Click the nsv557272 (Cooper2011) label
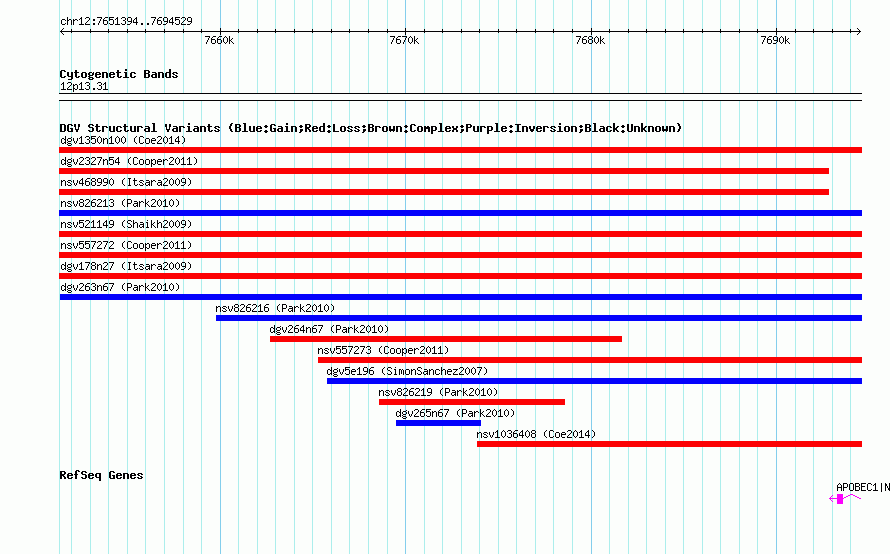The width and height of the screenshot is (890, 554). click(x=126, y=245)
